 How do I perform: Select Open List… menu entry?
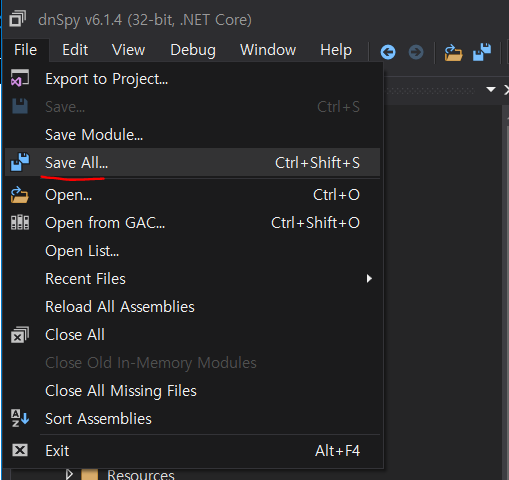[x=192, y=251]
